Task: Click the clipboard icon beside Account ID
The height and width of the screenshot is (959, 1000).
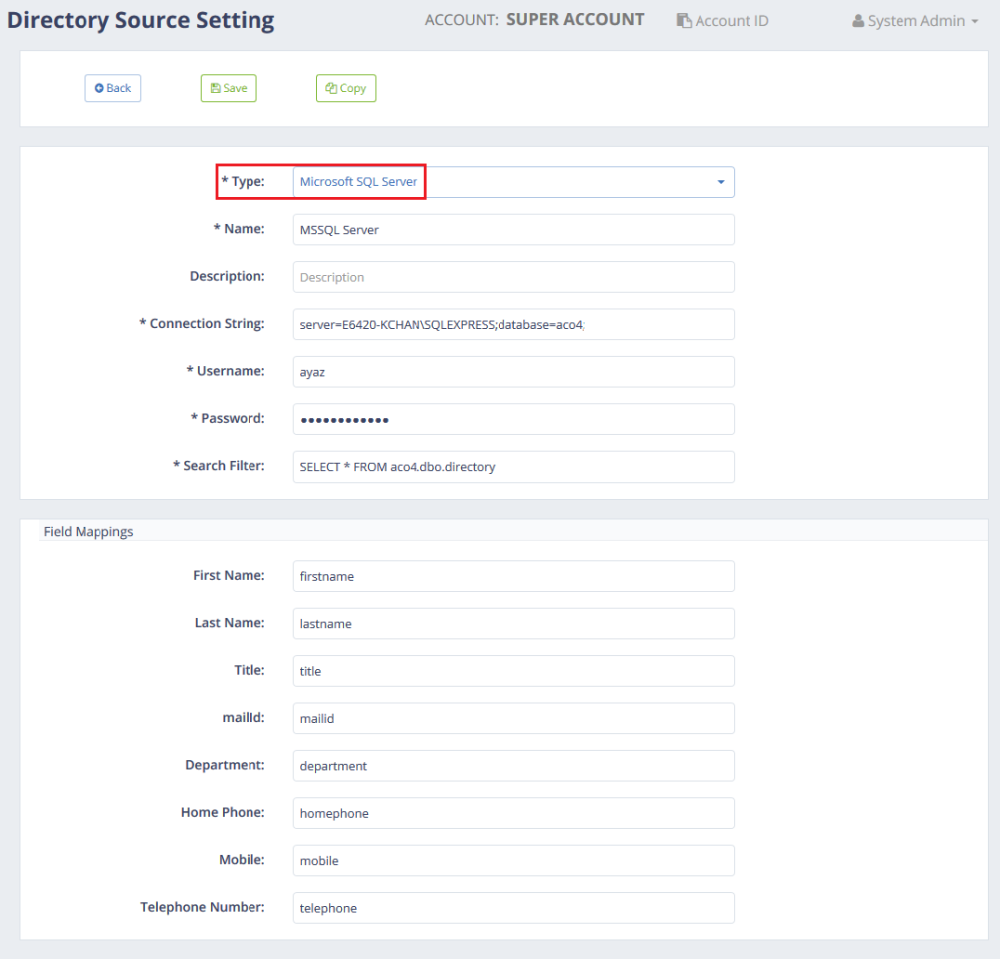Action: (685, 19)
